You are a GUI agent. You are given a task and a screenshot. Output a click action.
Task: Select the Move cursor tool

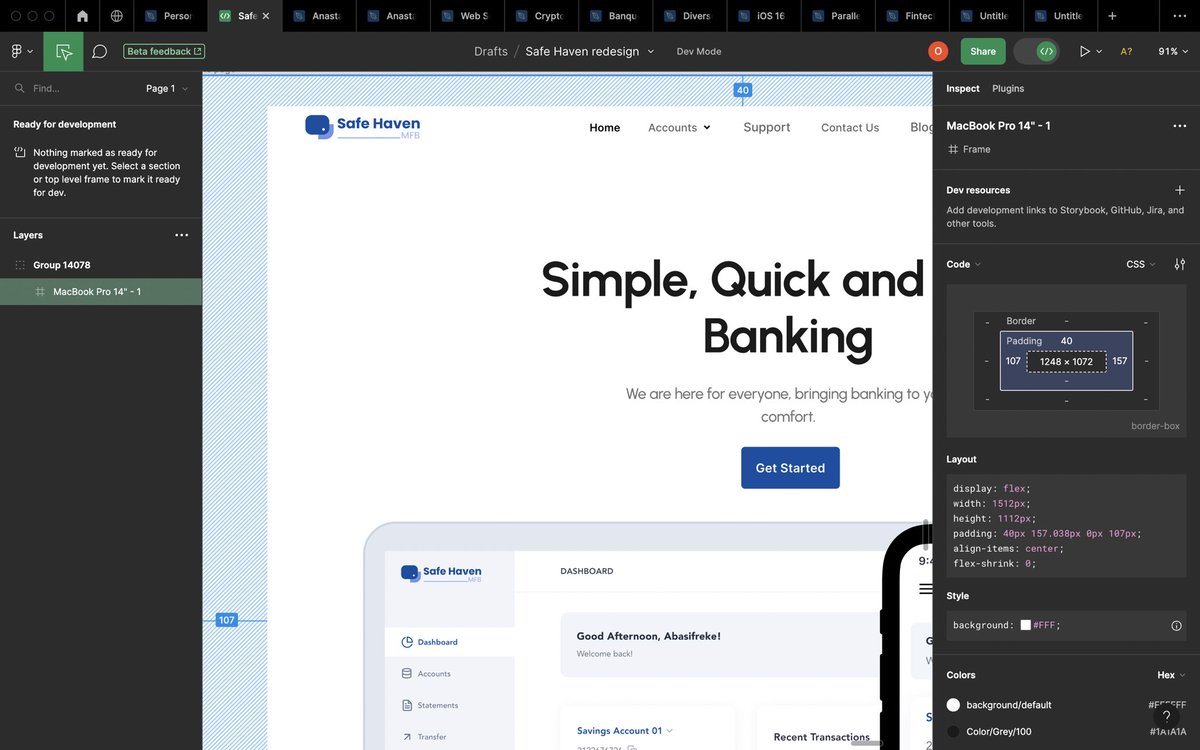pos(64,51)
